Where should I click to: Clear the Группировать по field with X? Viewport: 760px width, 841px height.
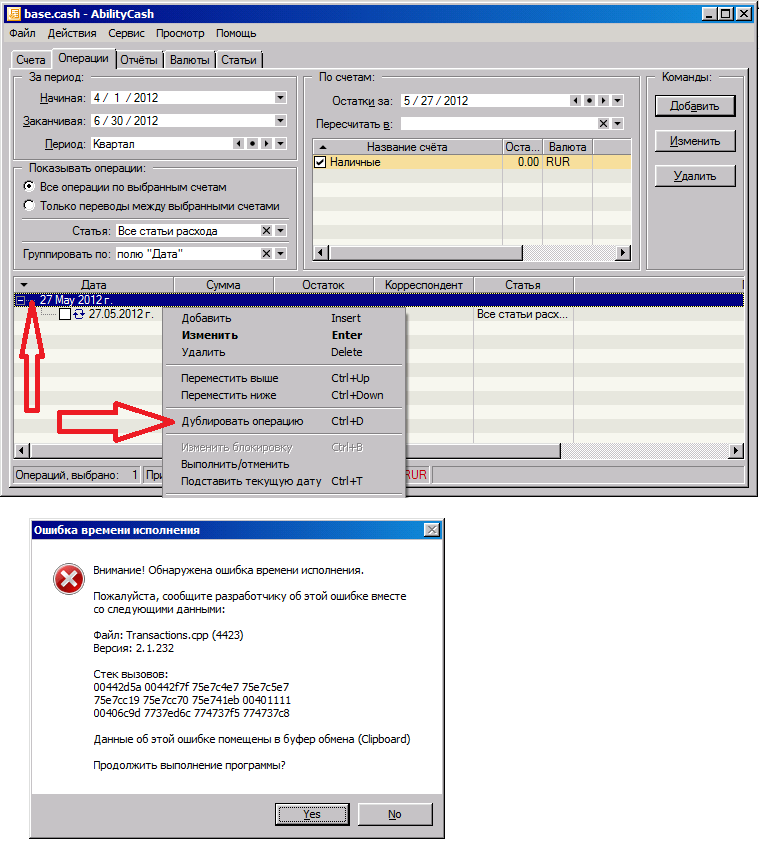click(266, 254)
